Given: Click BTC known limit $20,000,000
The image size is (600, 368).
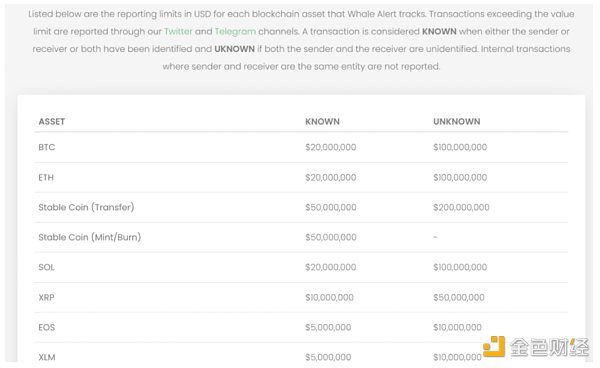Looking at the screenshot, I should pos(331,147).
